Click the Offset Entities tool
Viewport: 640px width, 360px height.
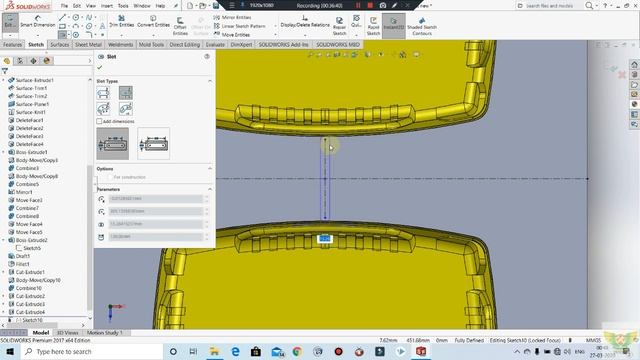coord(180,26)
